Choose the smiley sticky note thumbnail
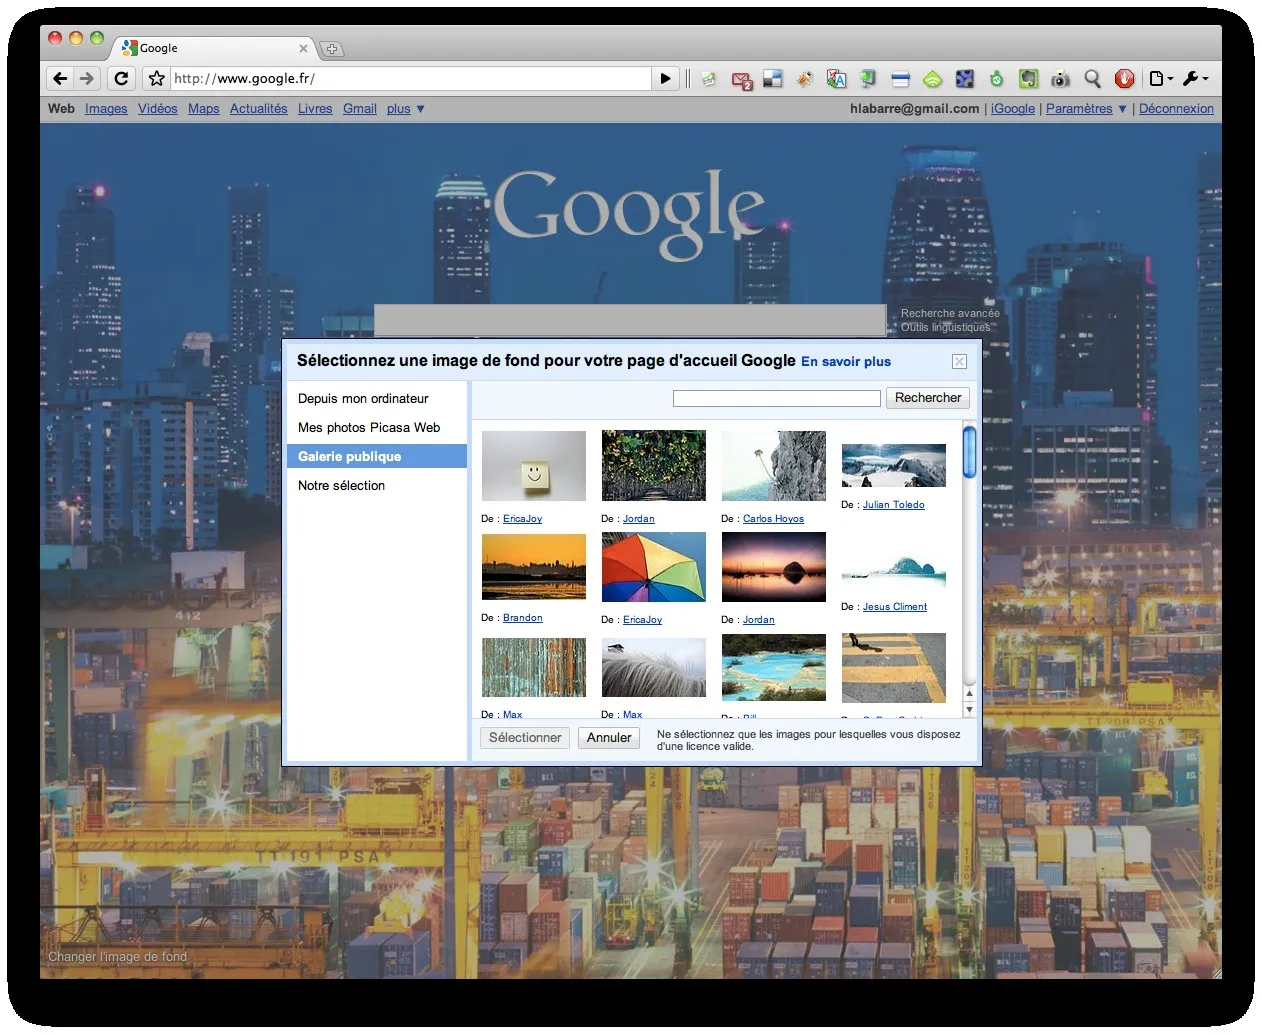This screenshot has width=1262, height=1034. [x=534, y=466]
